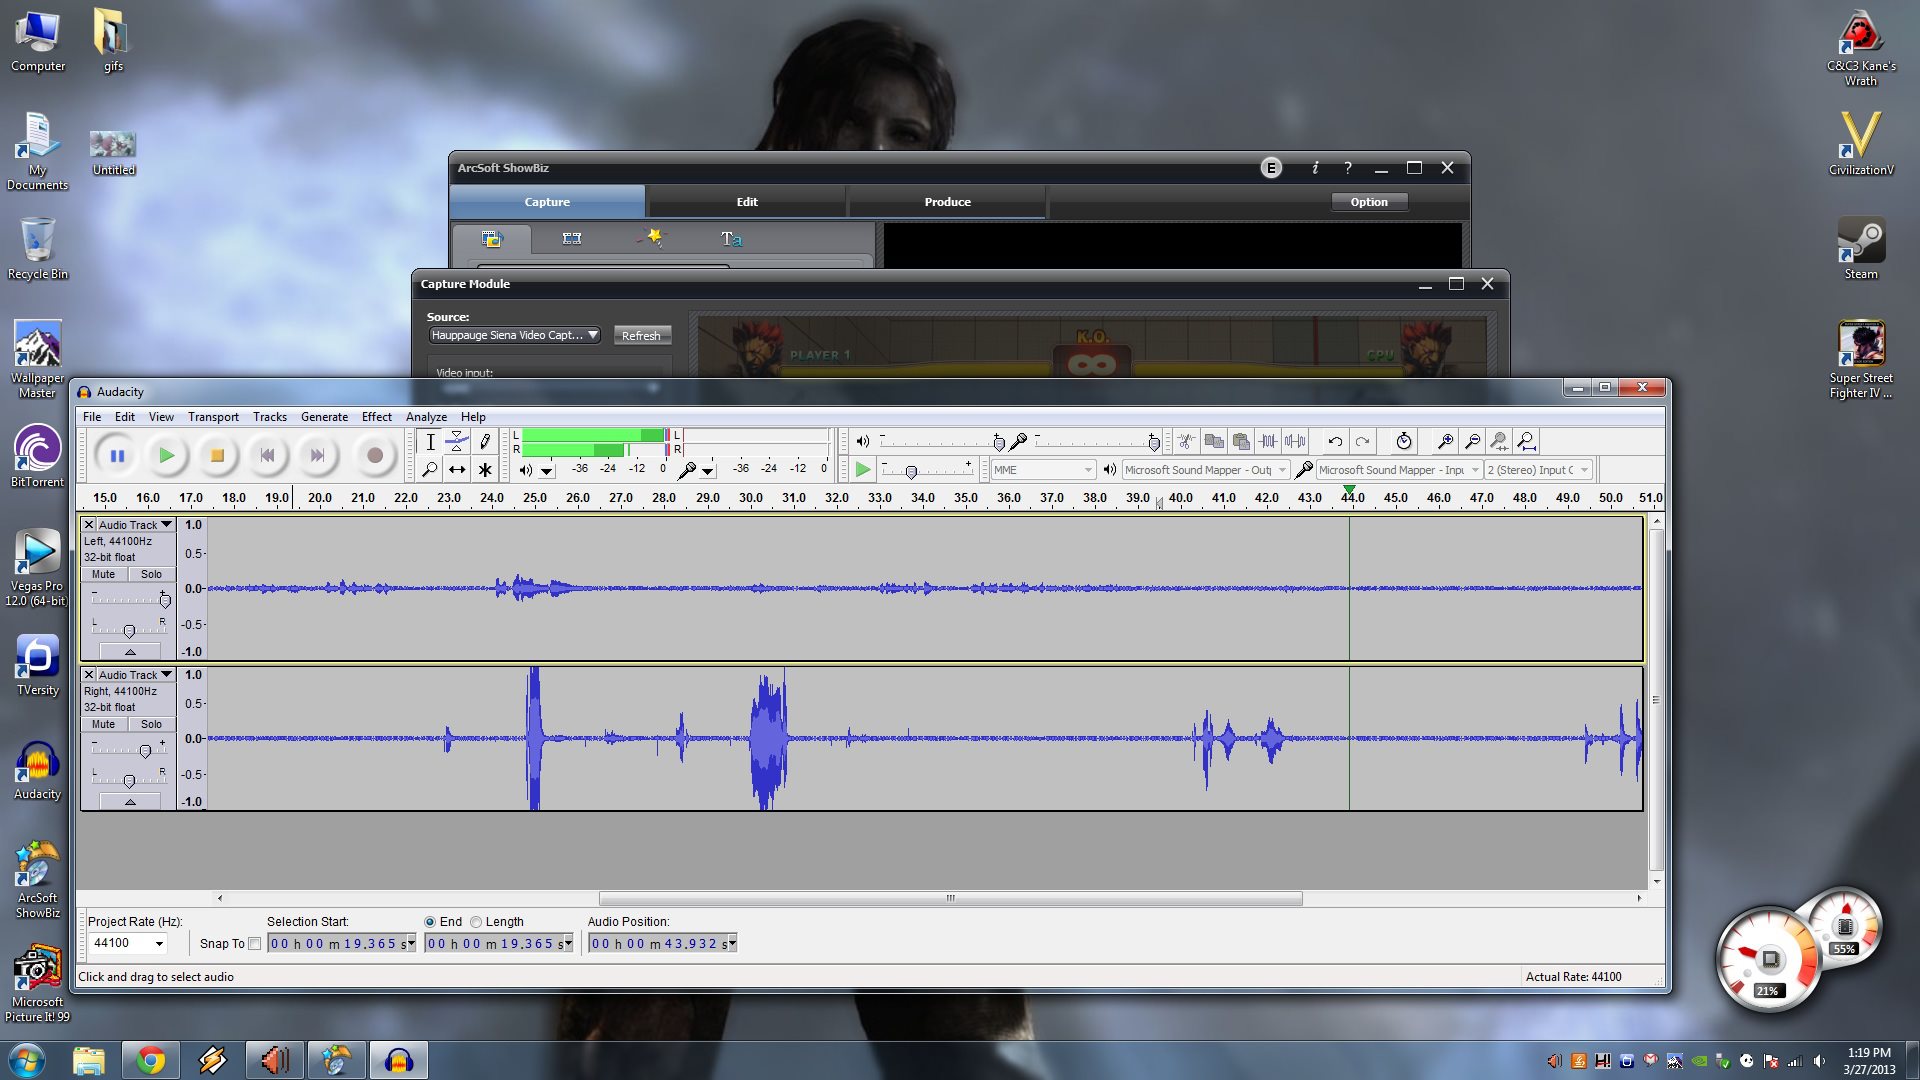Image resolution: width=1920 pixels, height=1080 pixels.
Task: Select the Selection (I-beam) tool
Action: 430,442
